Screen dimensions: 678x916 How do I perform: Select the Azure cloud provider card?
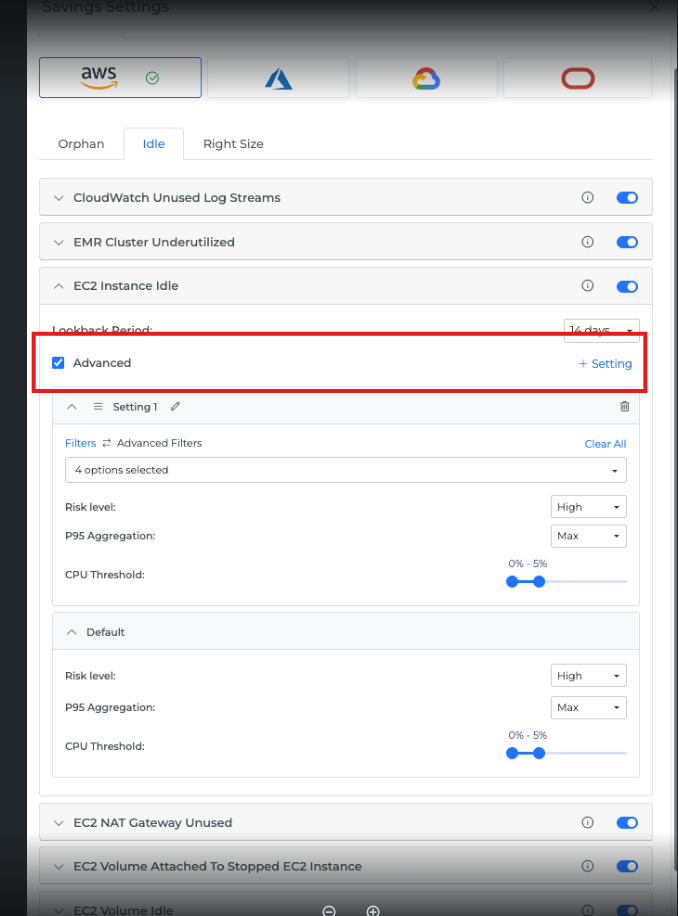tap(278, 77)
